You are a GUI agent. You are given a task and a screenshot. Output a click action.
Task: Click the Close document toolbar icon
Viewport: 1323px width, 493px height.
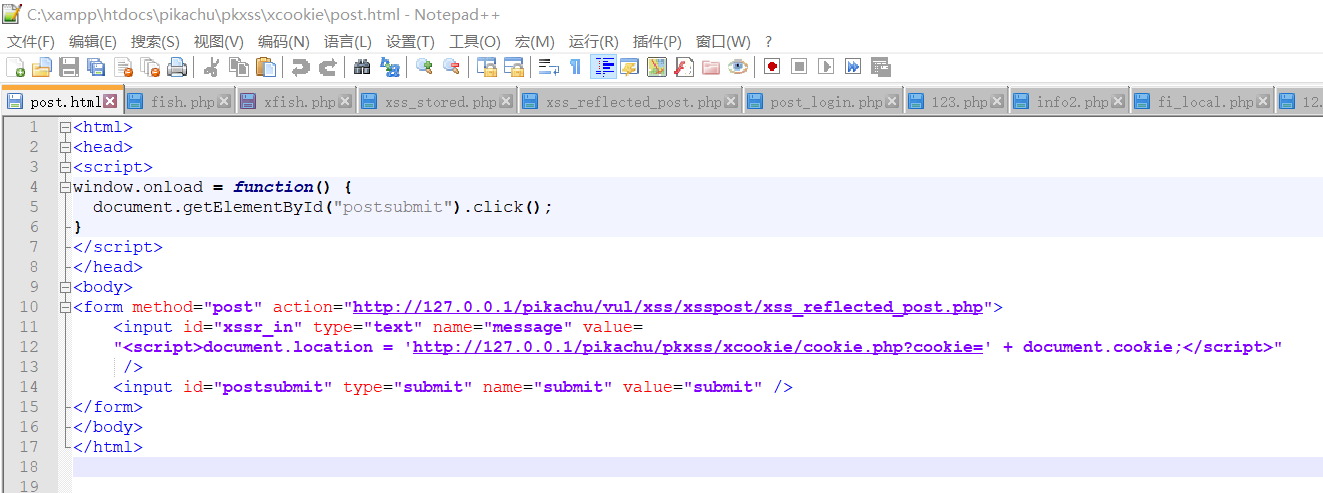[x=123, y=67]
